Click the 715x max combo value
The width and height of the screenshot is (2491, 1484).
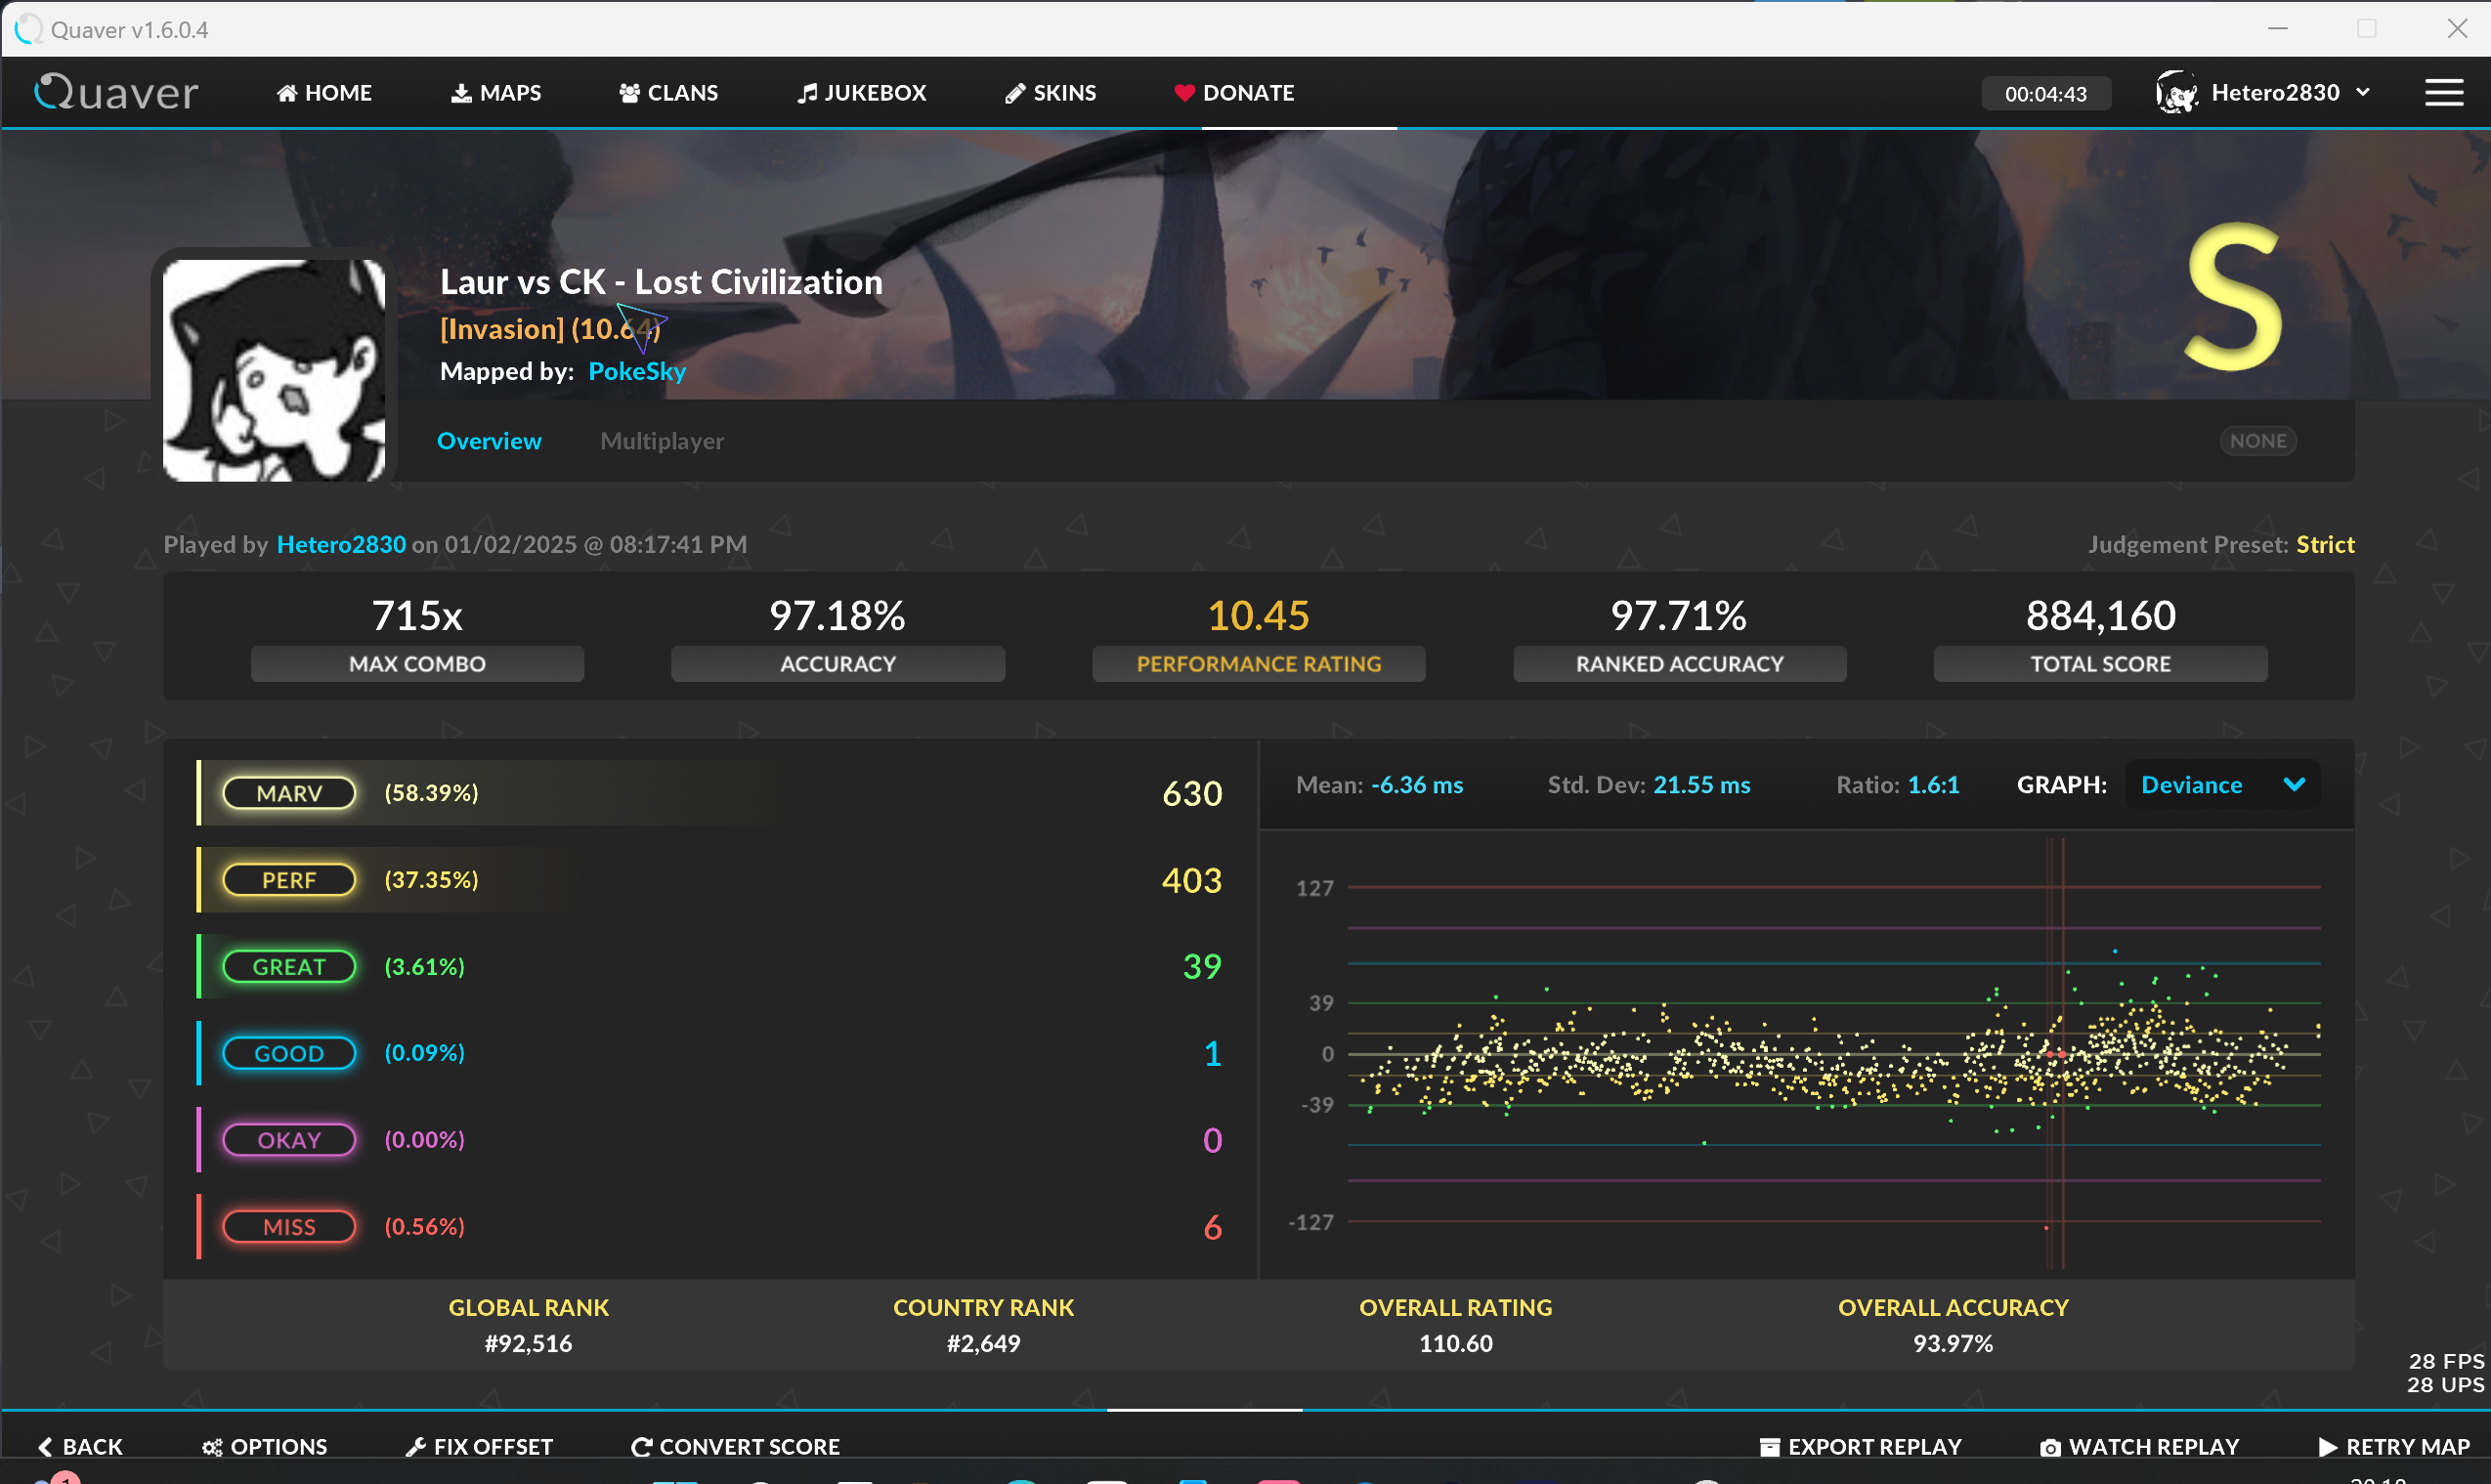pos(417,615)
